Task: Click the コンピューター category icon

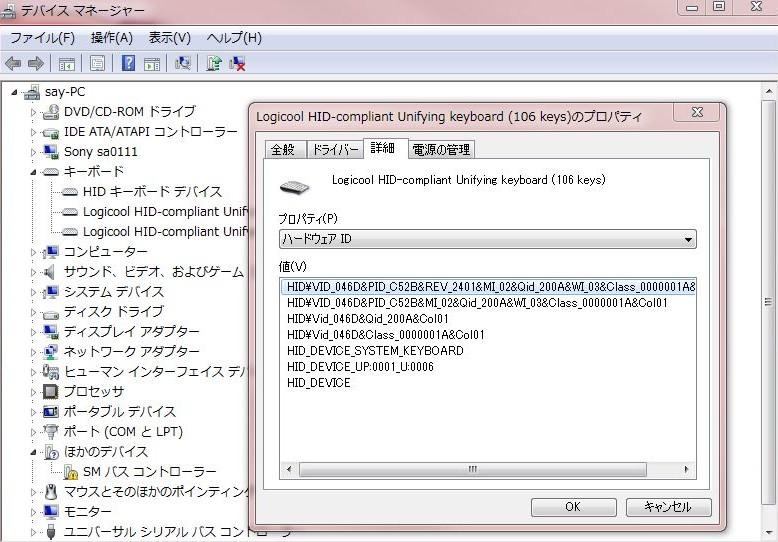Action: tap(51, 252)
